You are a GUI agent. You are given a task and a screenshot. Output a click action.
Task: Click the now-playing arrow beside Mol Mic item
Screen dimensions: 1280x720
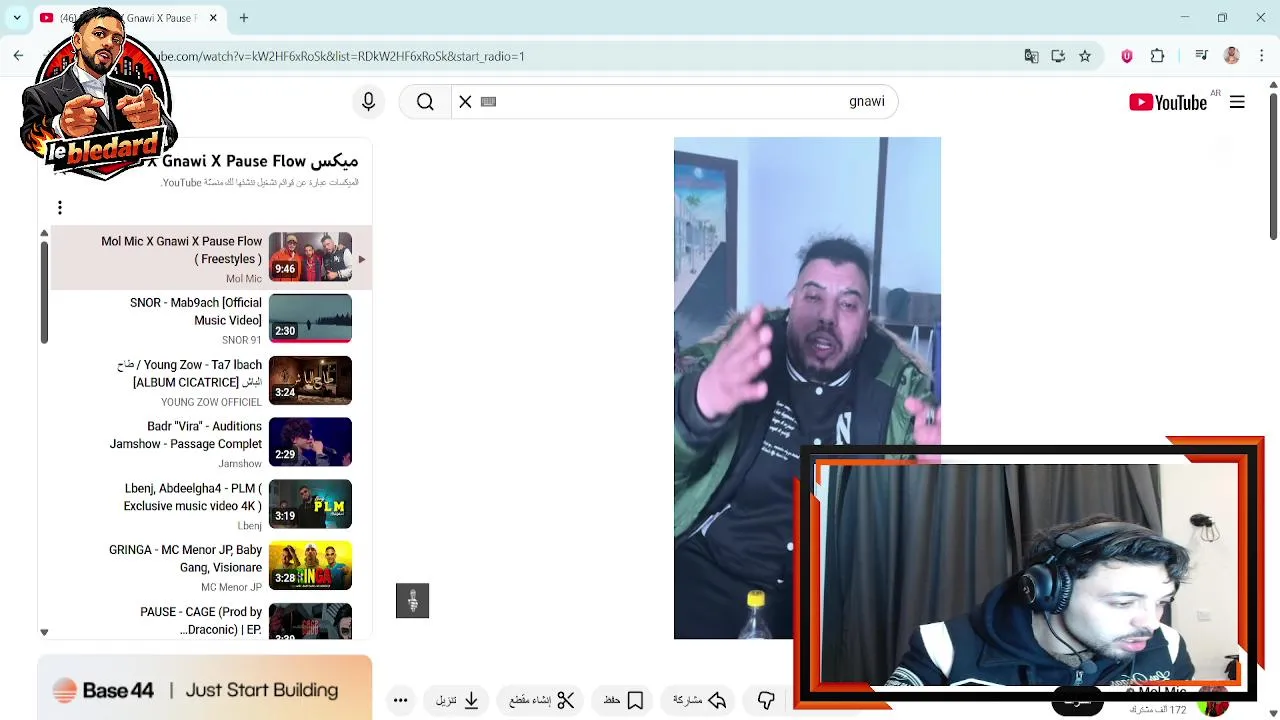coord(361,259)
